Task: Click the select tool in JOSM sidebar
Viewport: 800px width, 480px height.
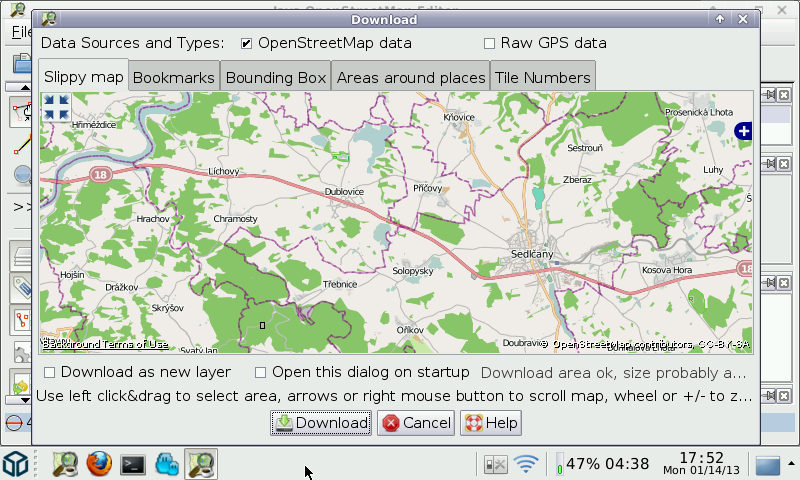Action: point(20,112)
